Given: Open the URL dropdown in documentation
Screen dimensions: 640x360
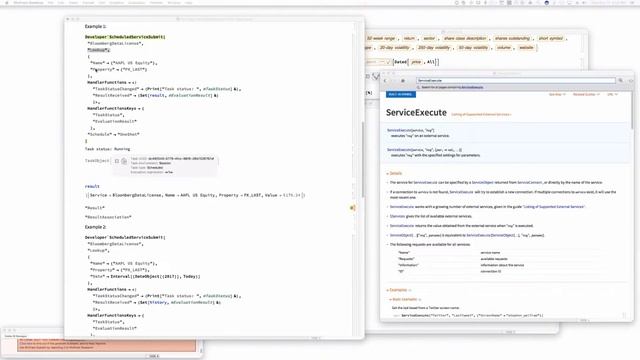Looking at the screenshot, I should click(612, 94).
